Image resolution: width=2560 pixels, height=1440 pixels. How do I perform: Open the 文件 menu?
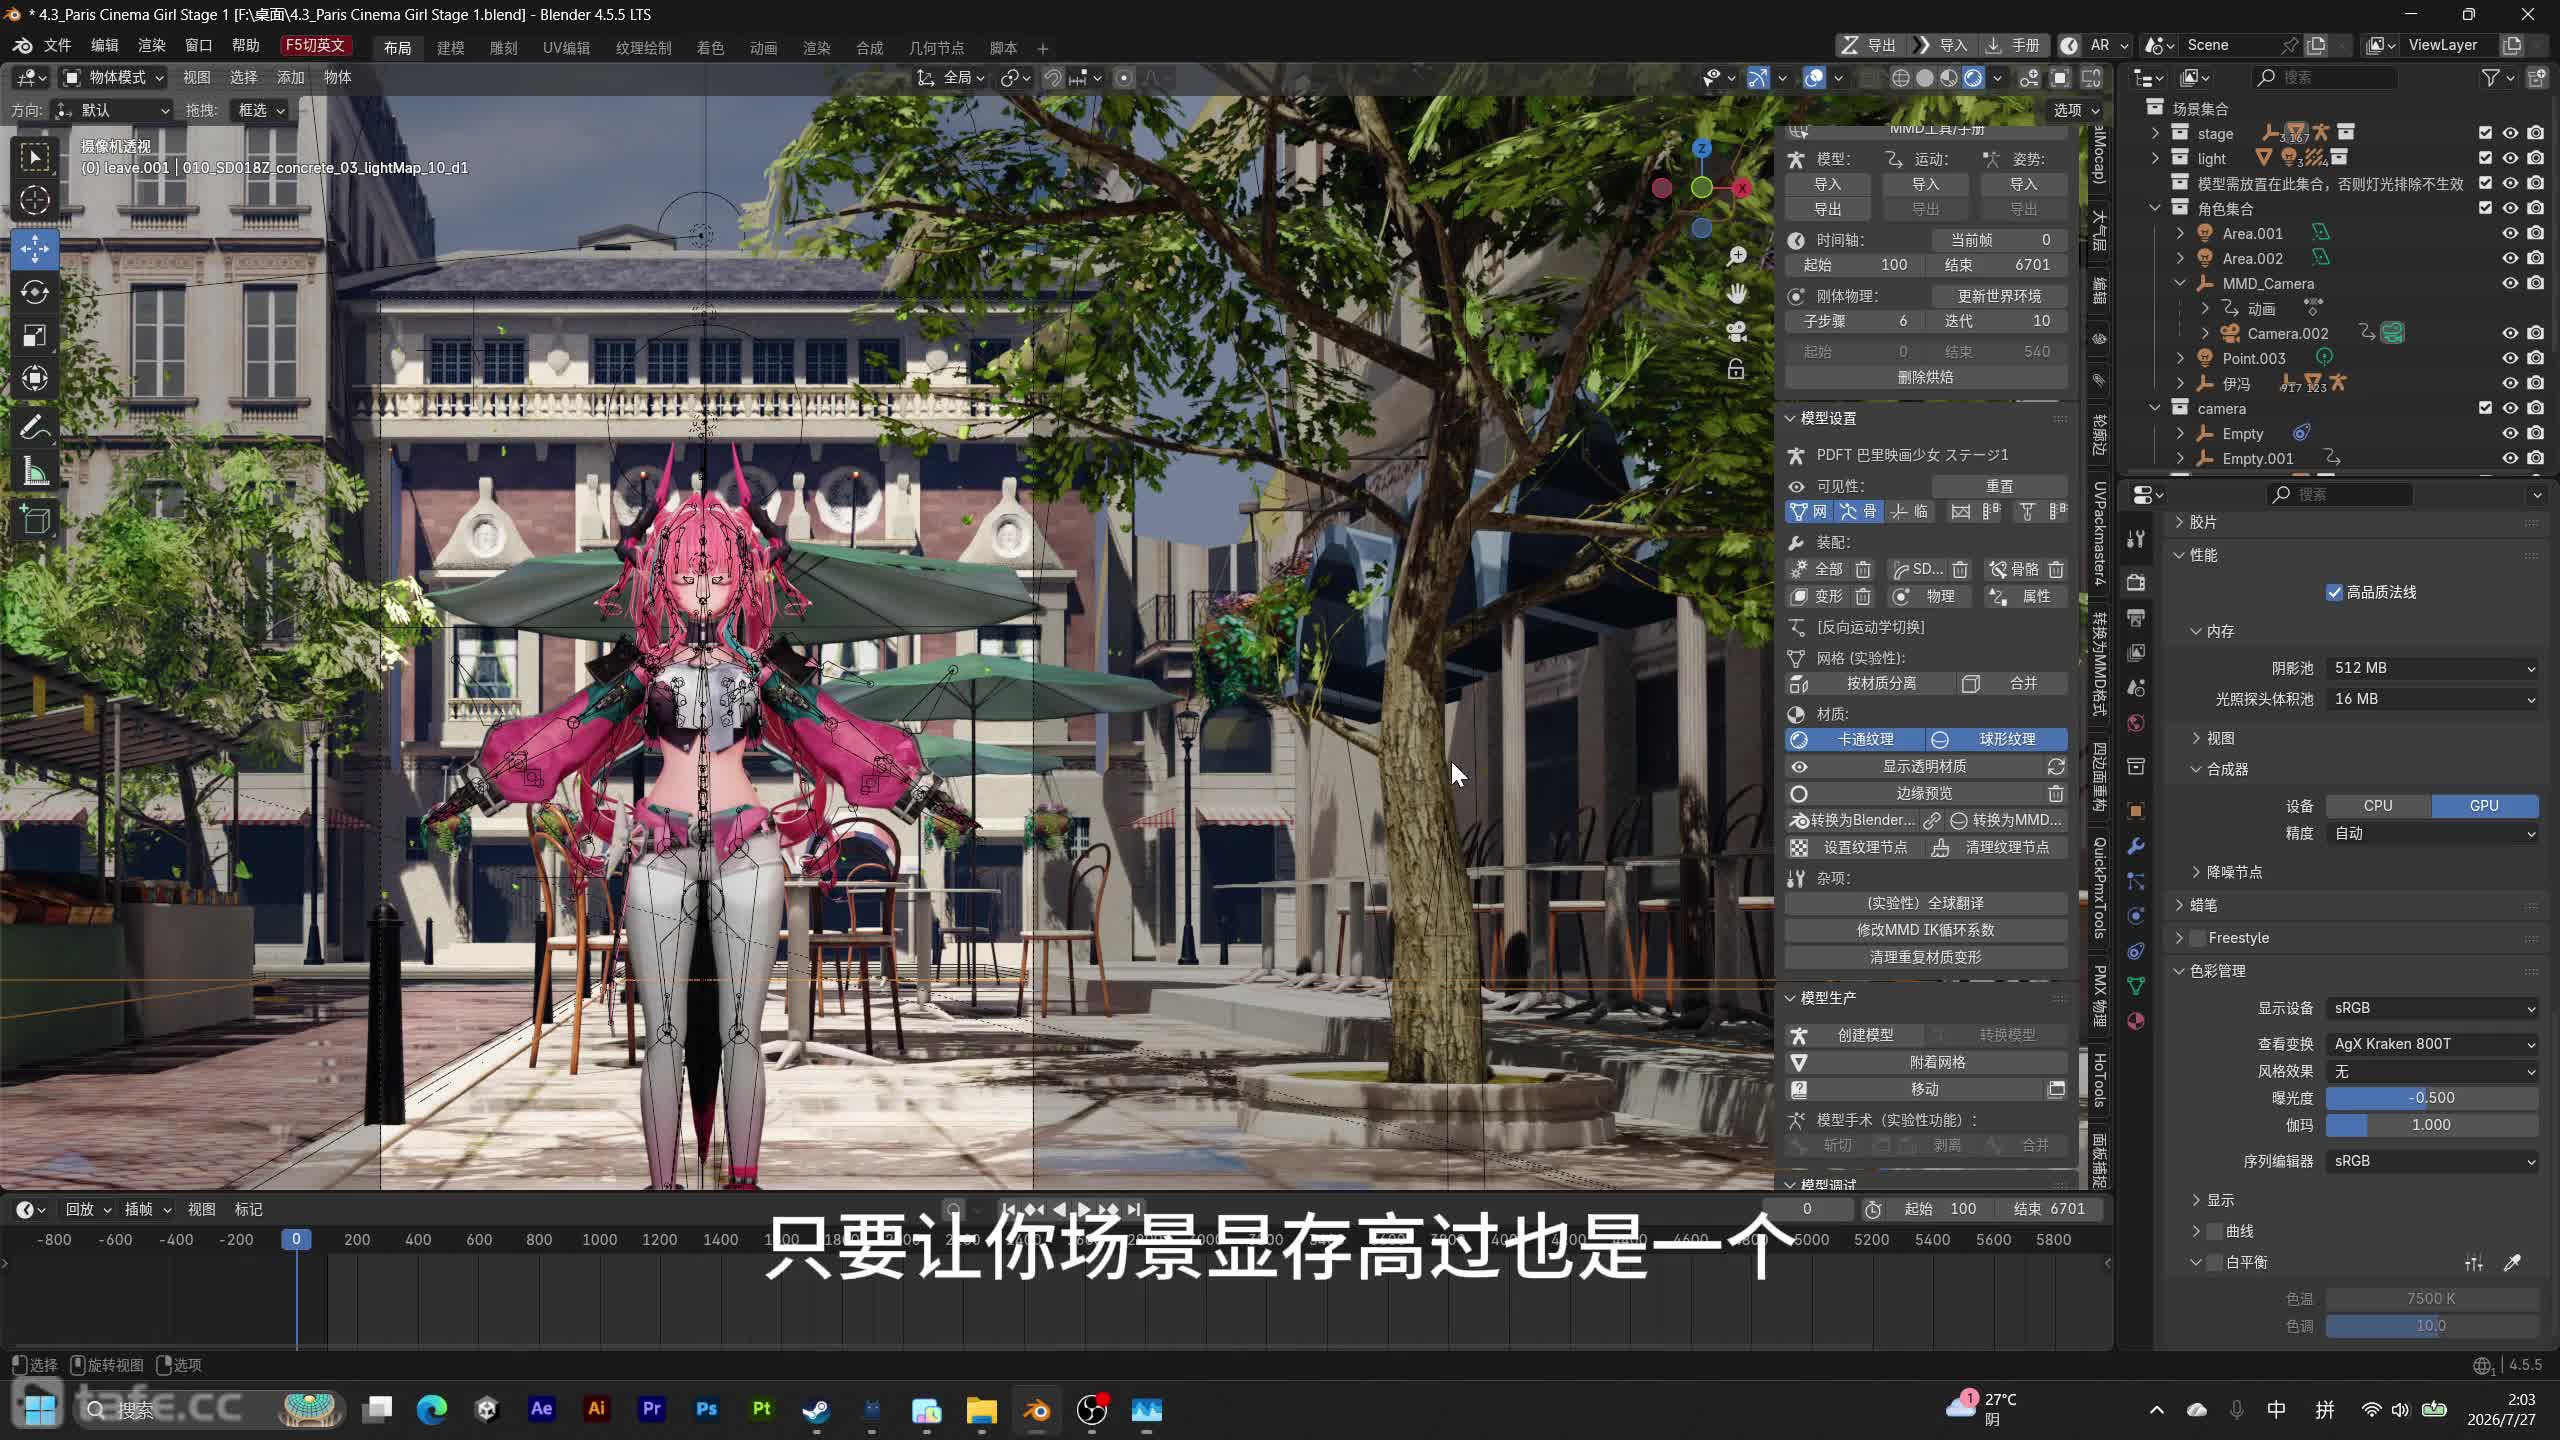point(57,46)
